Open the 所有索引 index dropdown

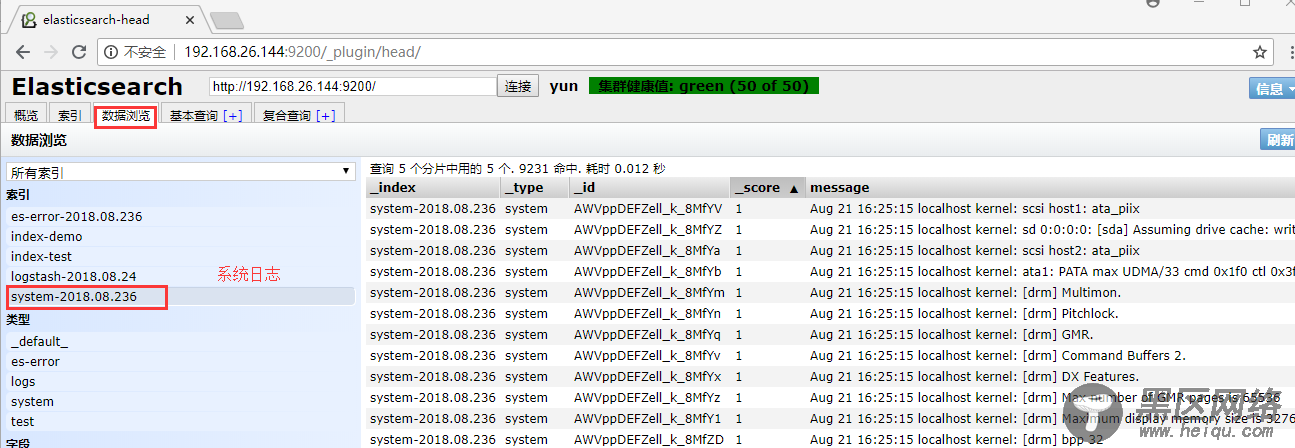coord(181,172)
